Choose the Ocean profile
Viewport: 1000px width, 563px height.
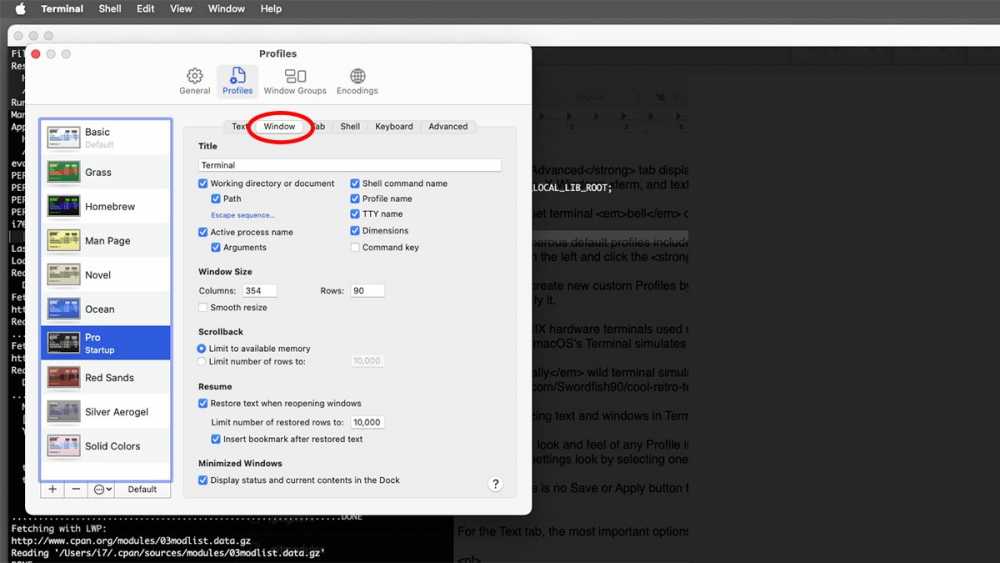tap(106, 309)
